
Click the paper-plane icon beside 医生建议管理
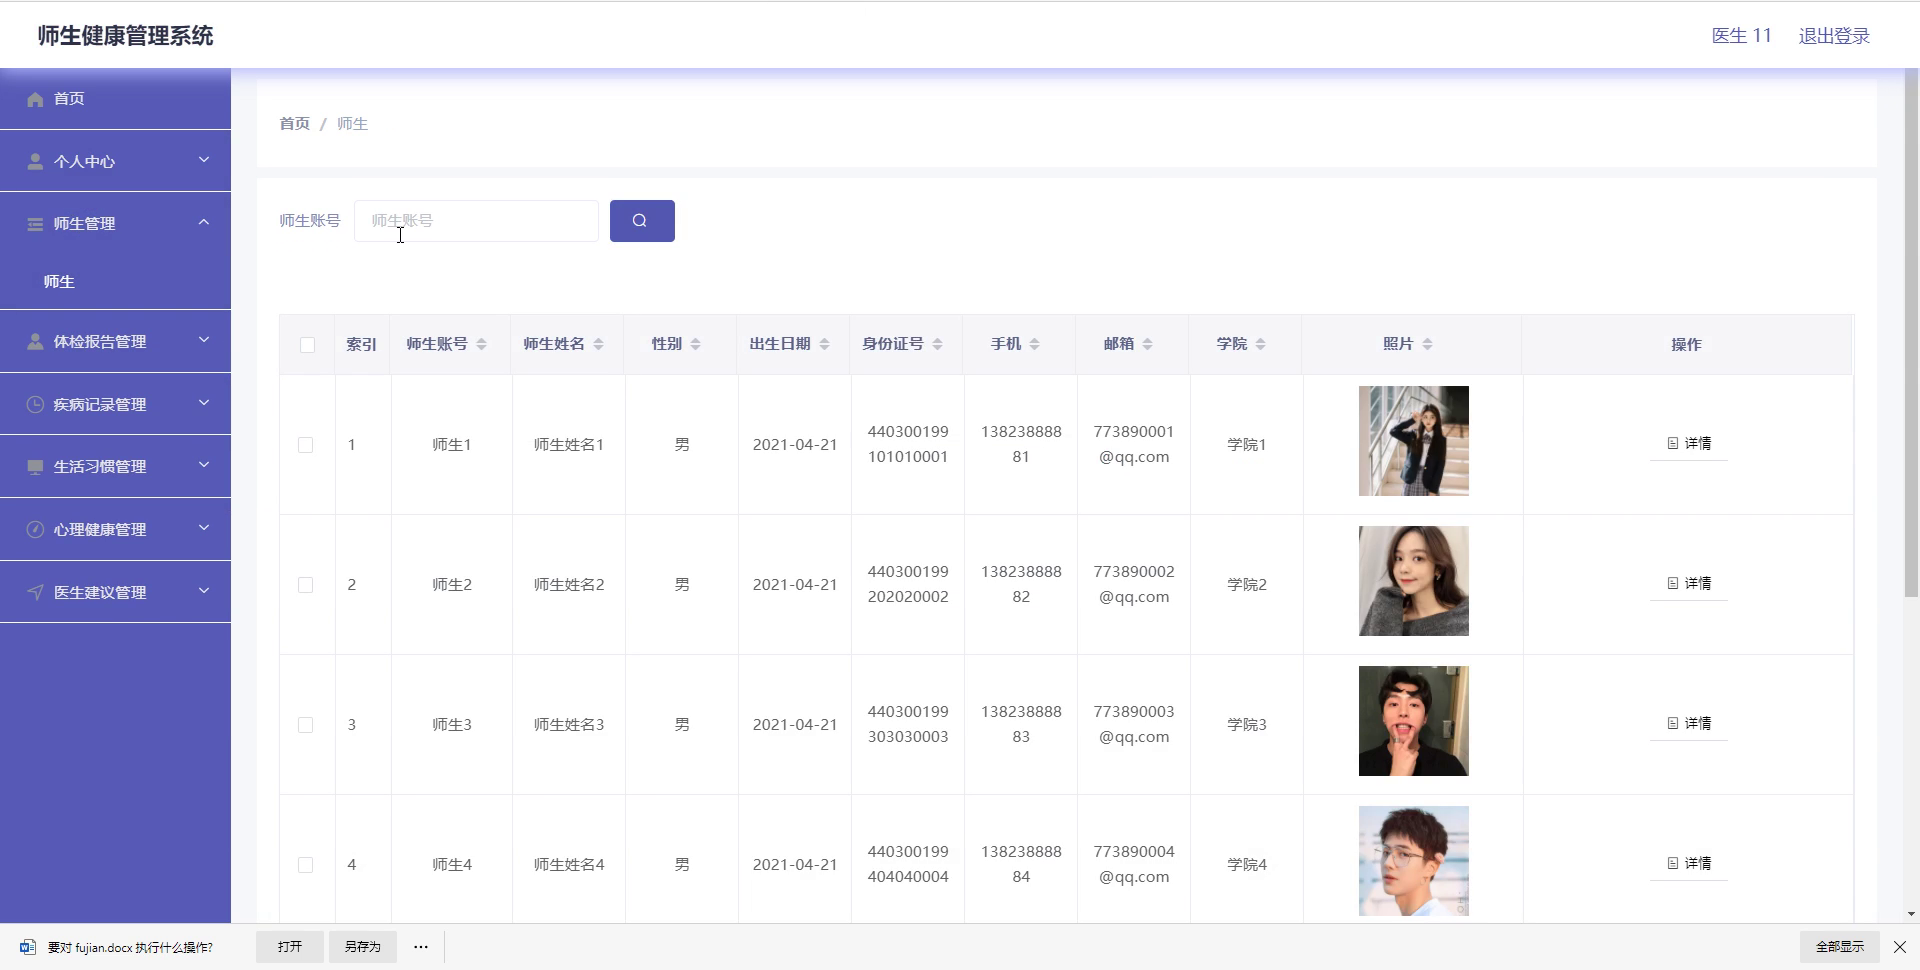[35, 592]
